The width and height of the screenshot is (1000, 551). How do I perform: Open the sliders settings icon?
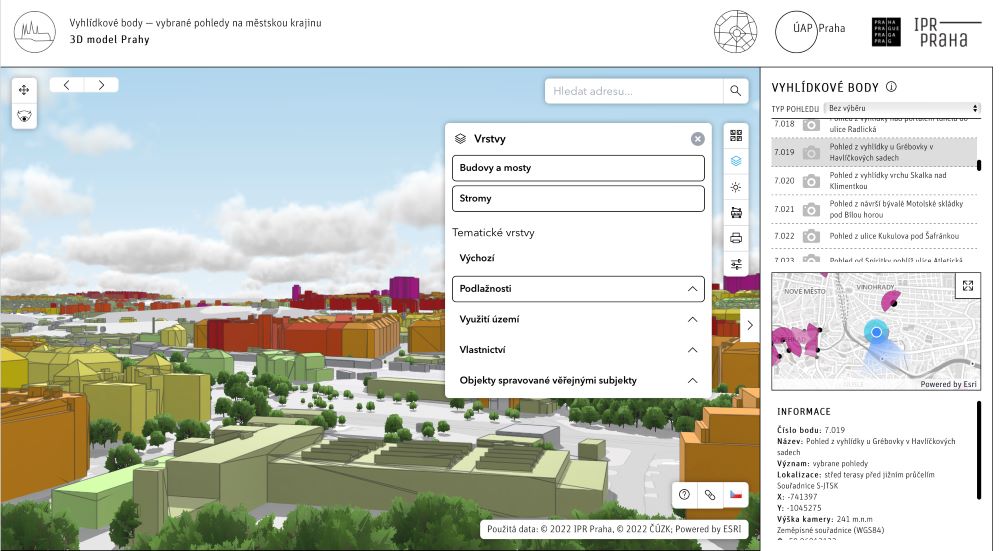point(737,264)
